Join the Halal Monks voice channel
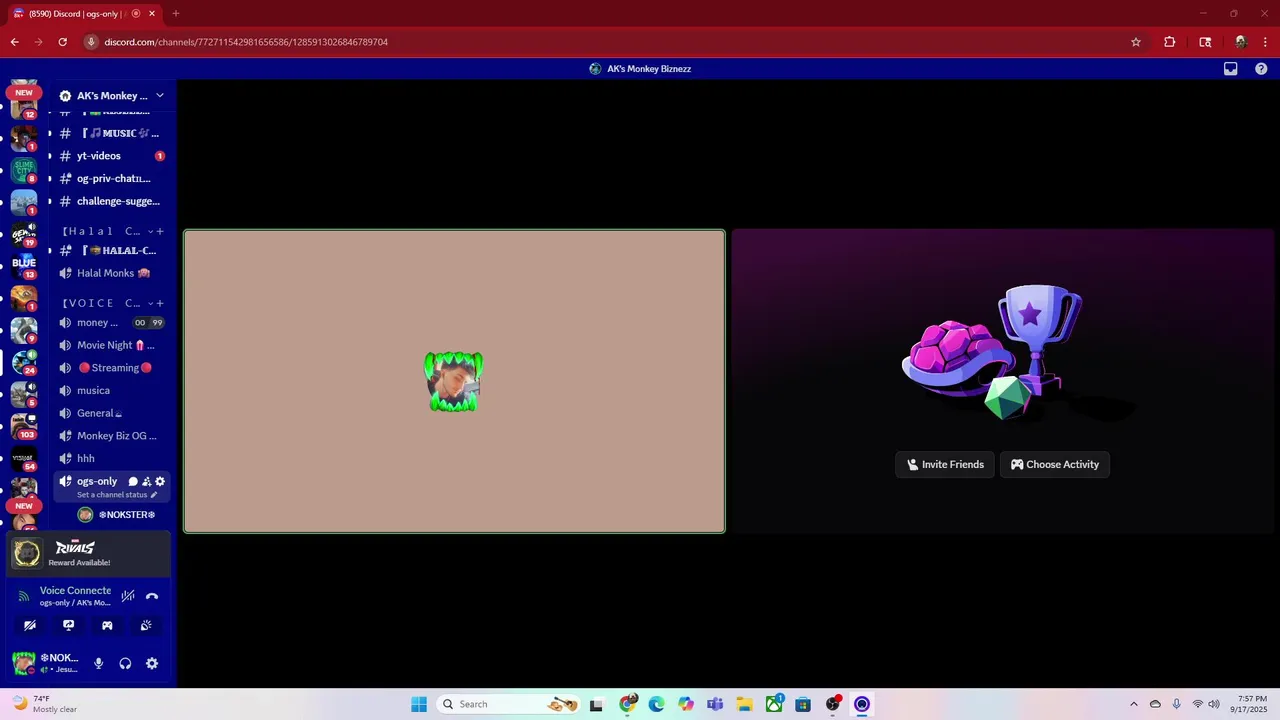1280x720 pixels. (111, 273)
